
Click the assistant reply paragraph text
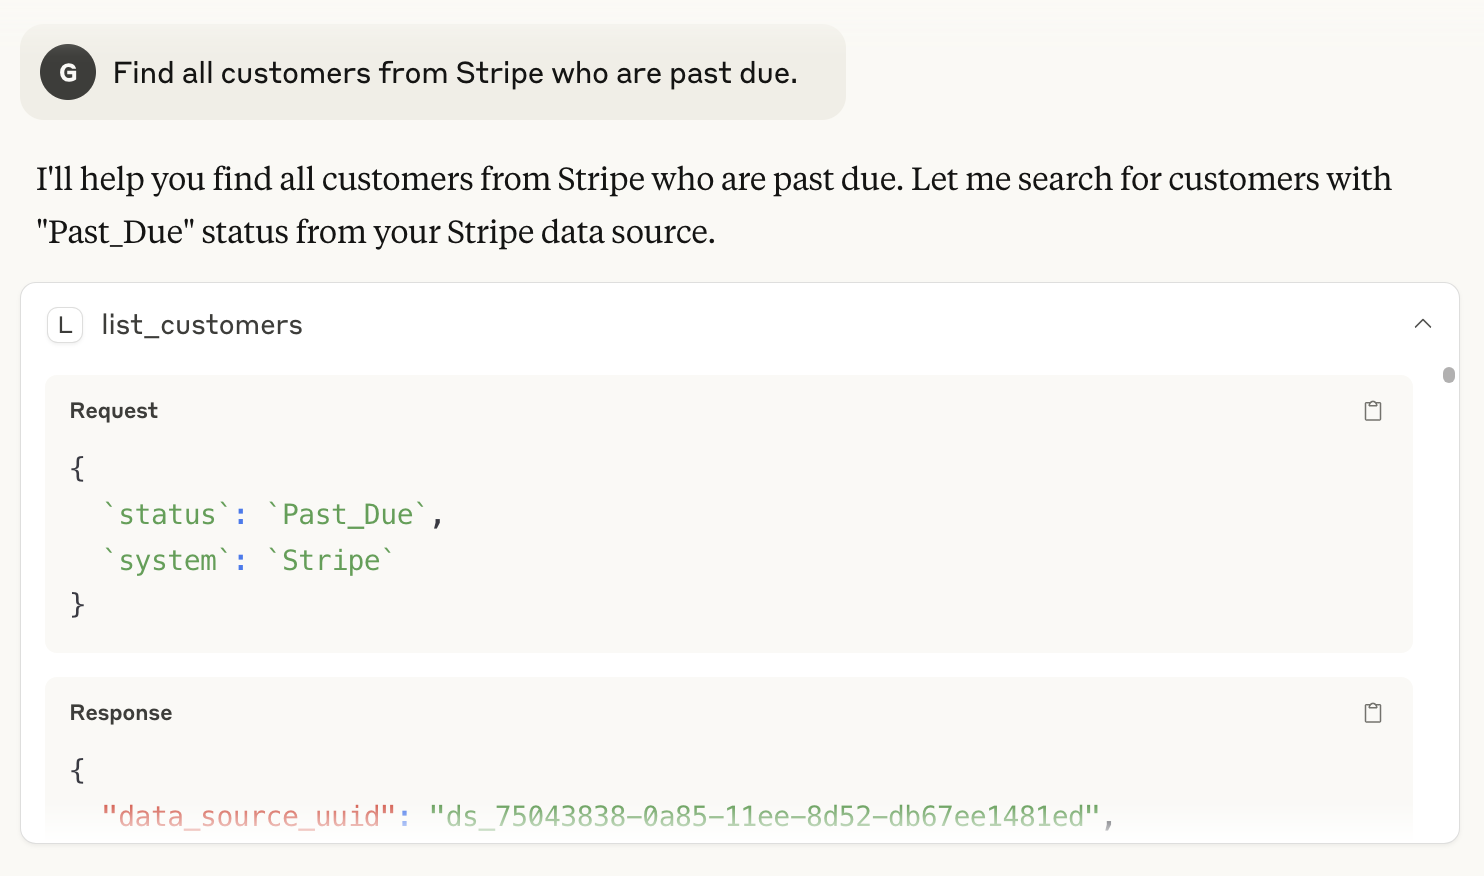[714, 205]
